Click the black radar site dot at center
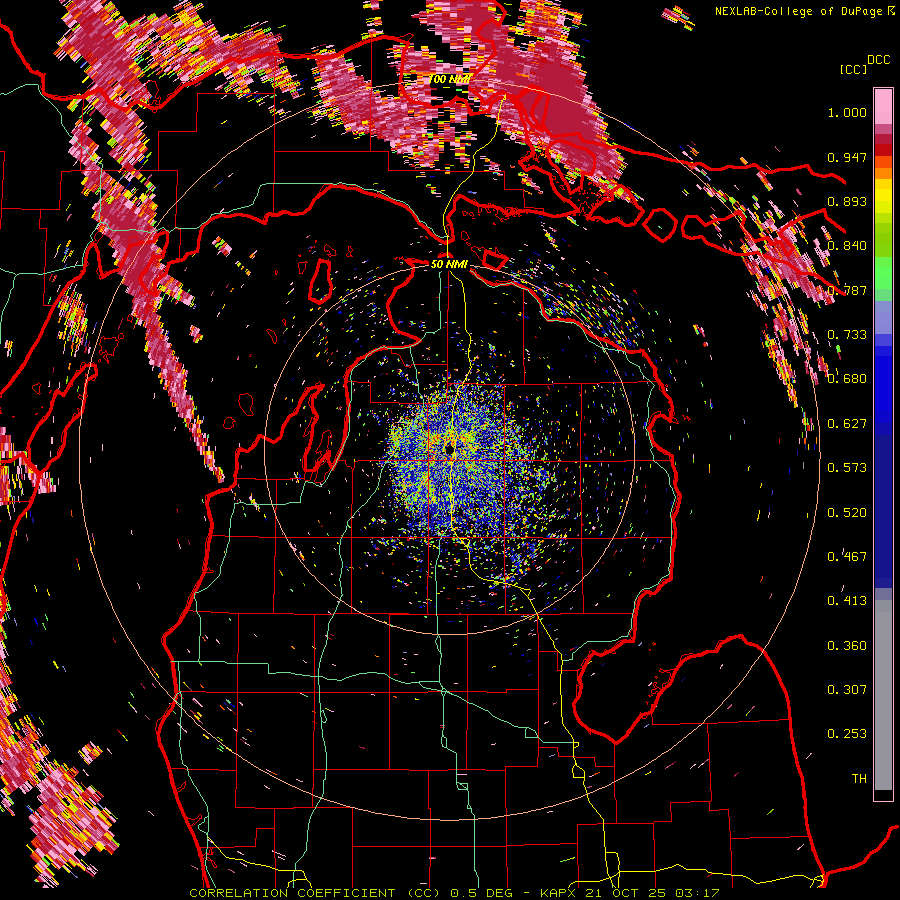The image size is (900, 900). click(x=449, y=449)
